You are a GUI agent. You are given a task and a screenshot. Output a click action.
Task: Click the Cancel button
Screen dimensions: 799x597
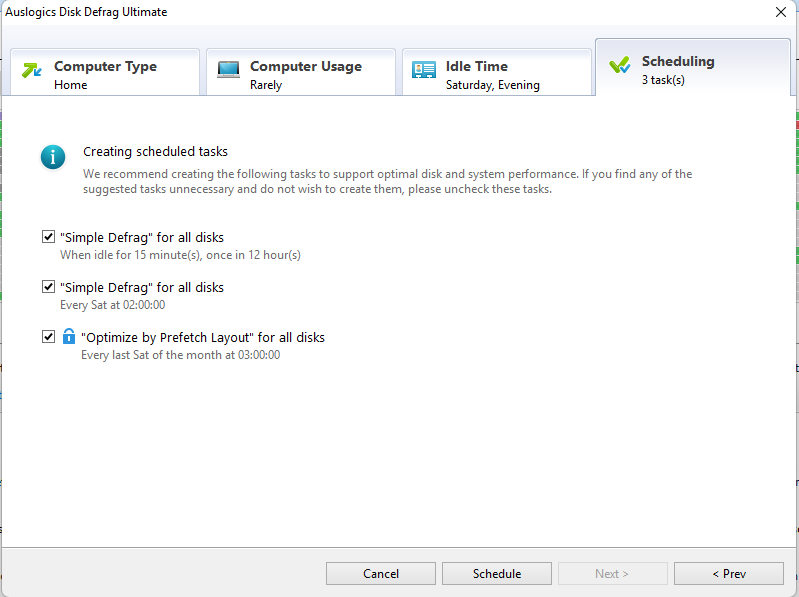(x=381, y=574)
